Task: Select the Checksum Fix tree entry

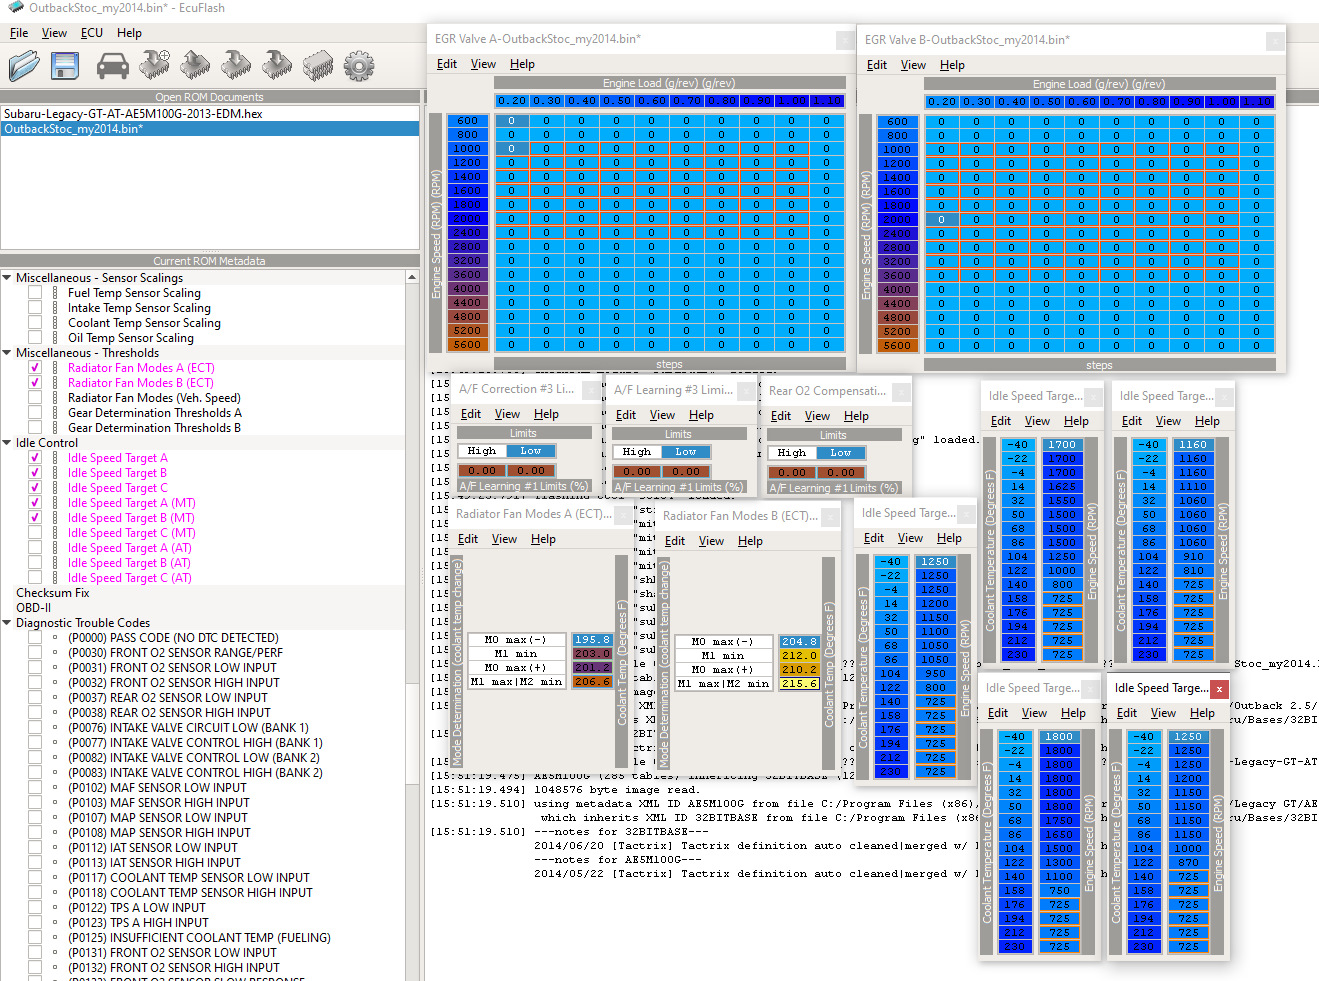Action: (52, 593)
